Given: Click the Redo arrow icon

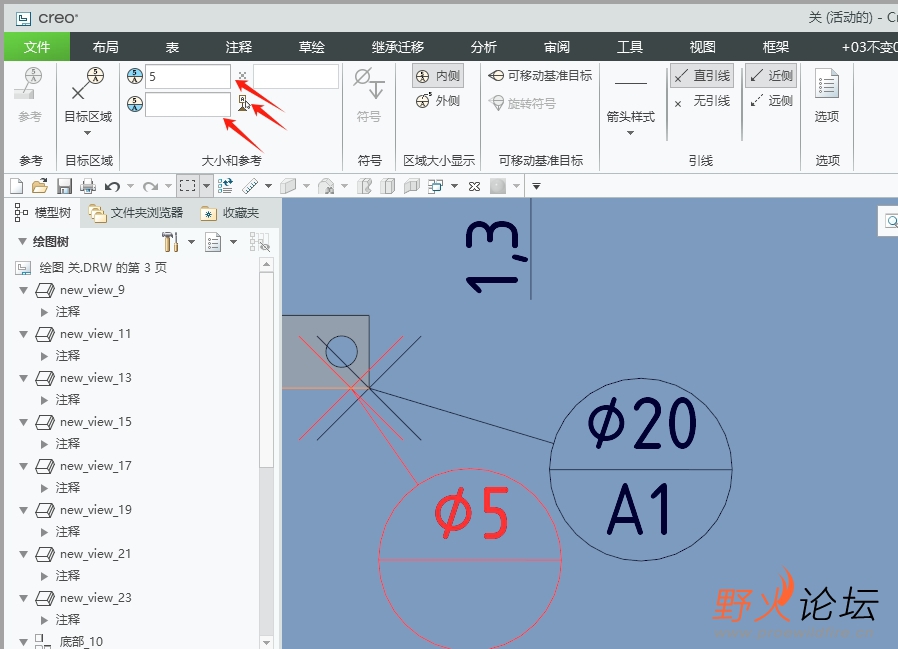Looking at the screenshot, I should (150, 186).
